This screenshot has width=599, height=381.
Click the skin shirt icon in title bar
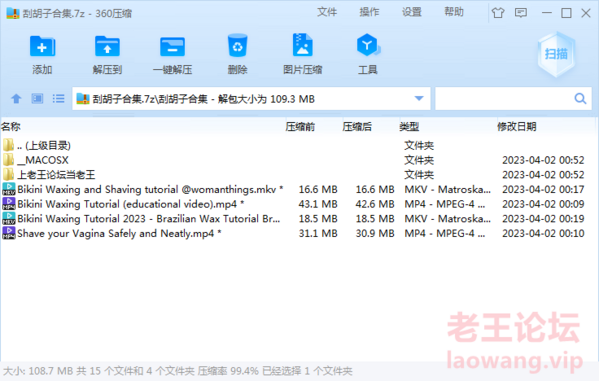click(498, 13)
